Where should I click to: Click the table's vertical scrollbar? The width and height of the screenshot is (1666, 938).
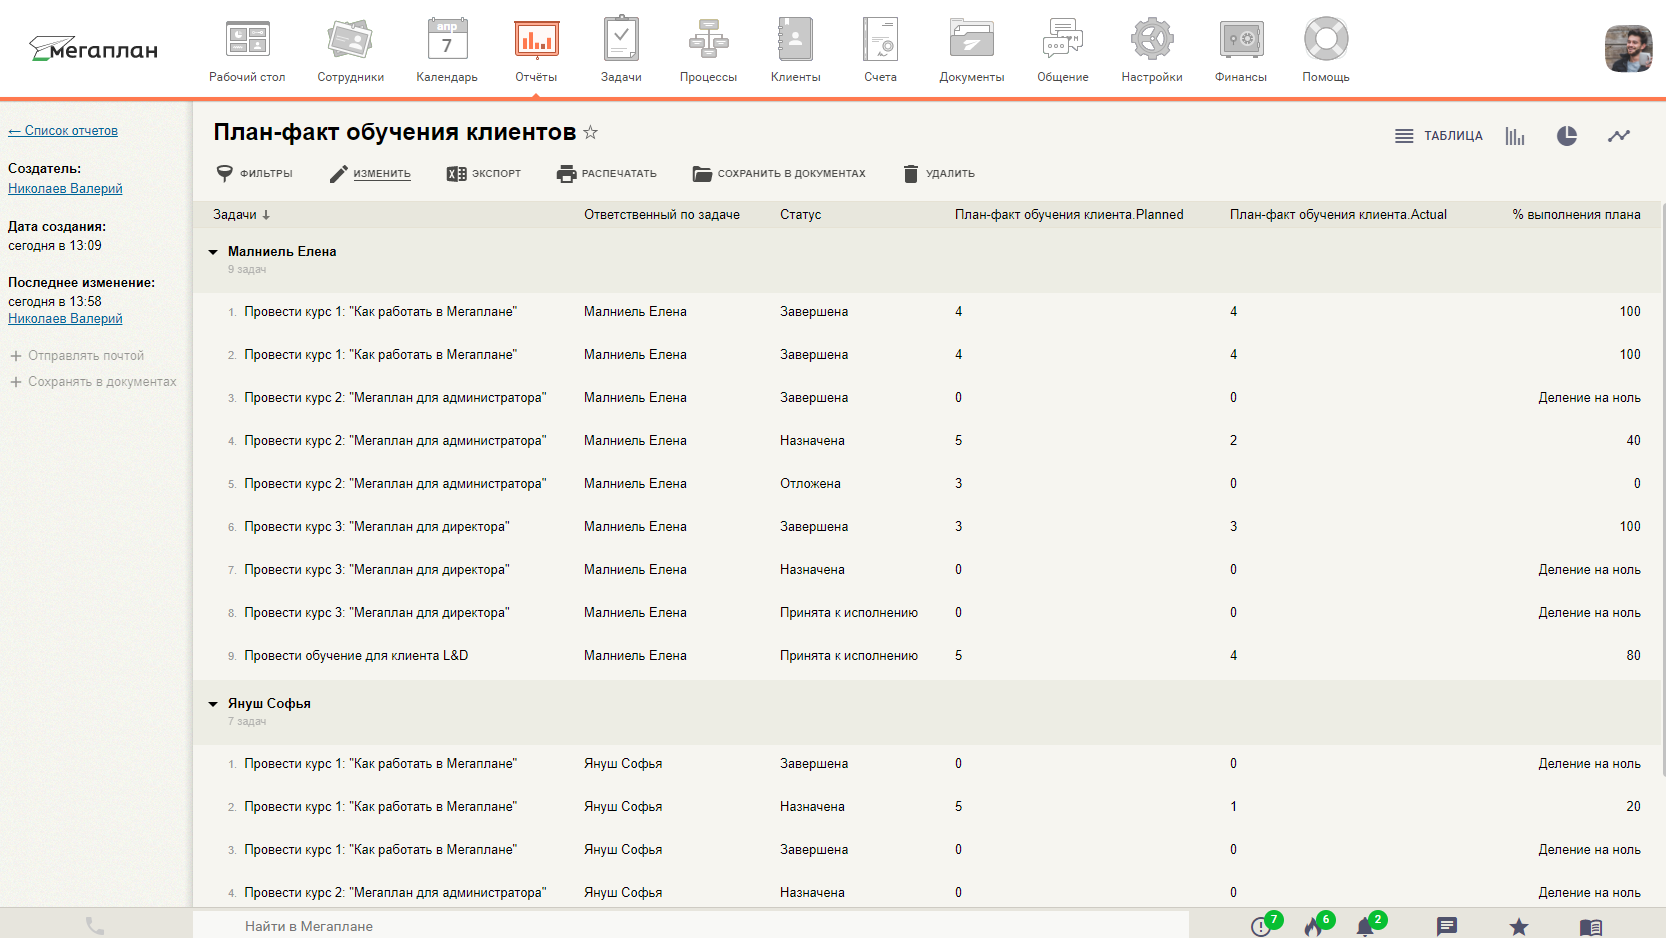(1662, 490)
